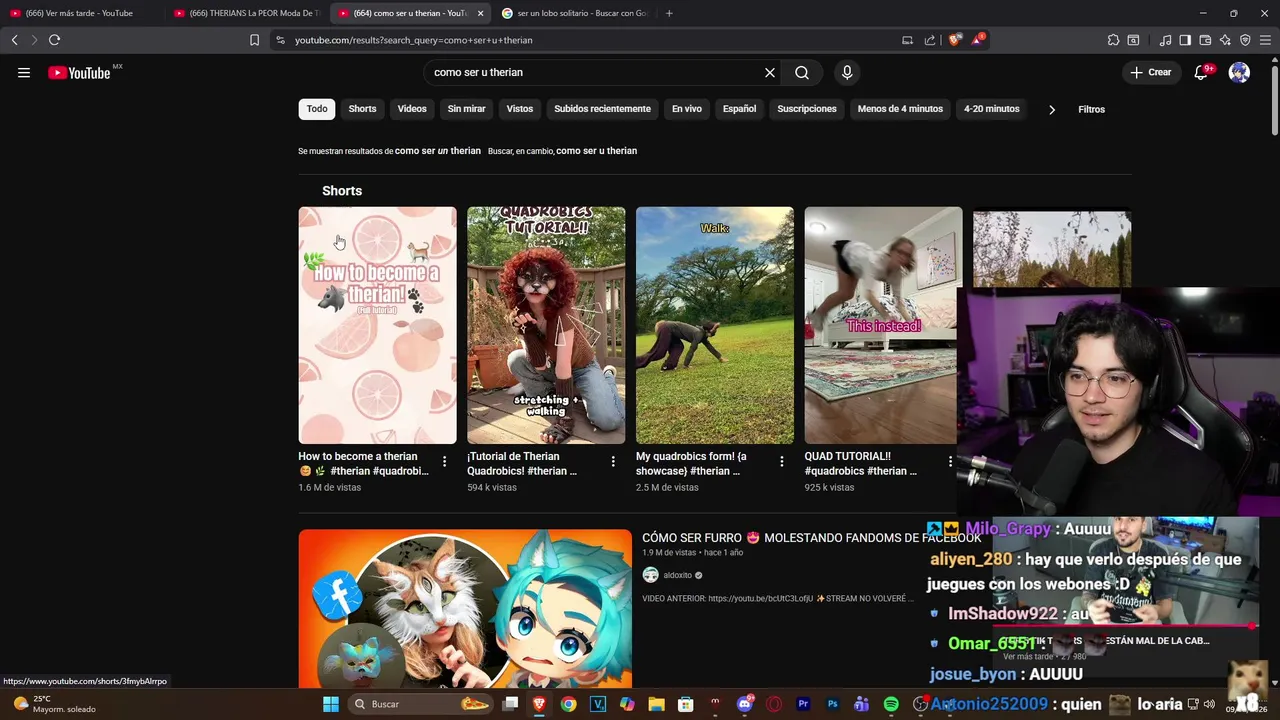Viewport: 1280px width, 720px height.
Task: Open the Leo AI sparkle icon
Action: click(1225, 40)
